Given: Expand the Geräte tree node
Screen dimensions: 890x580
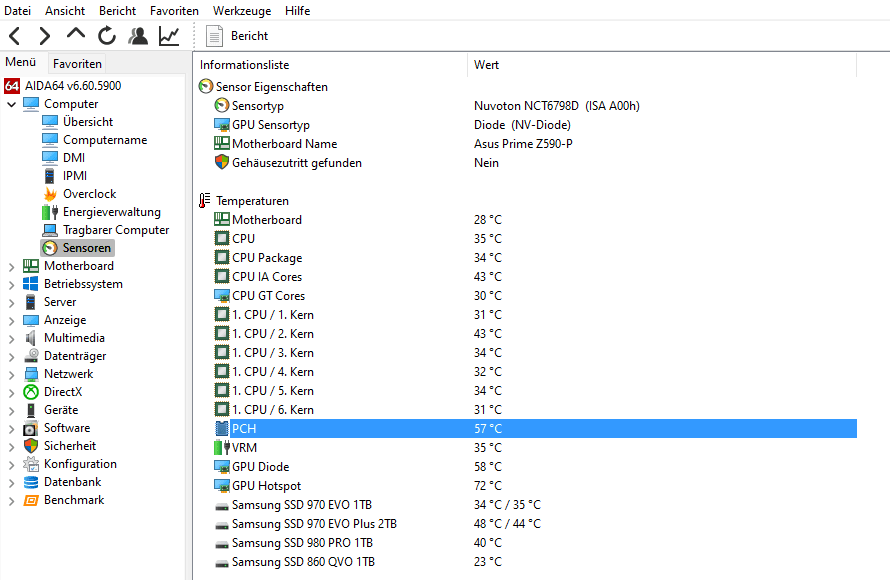Looking at the screenshot, I should tap(11, 411).
